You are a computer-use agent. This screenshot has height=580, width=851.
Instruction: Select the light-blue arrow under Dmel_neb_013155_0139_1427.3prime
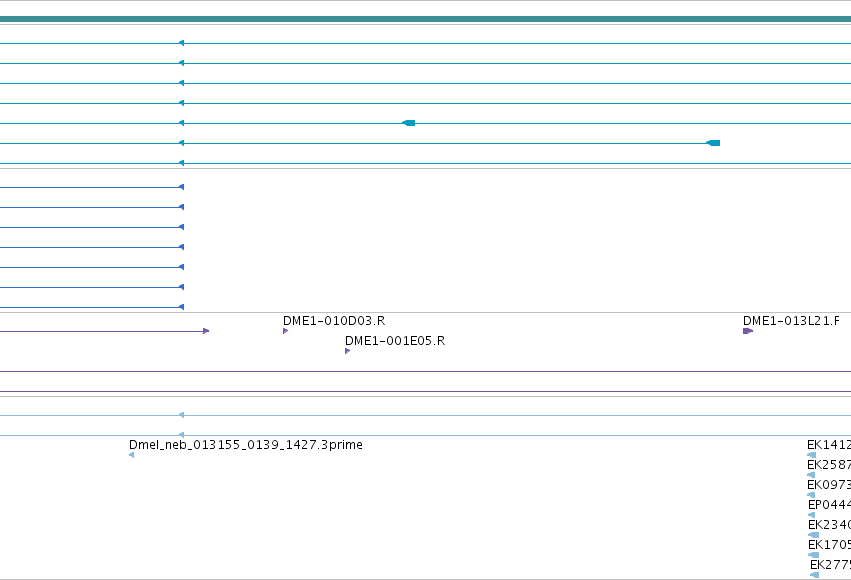pos(131,455)
